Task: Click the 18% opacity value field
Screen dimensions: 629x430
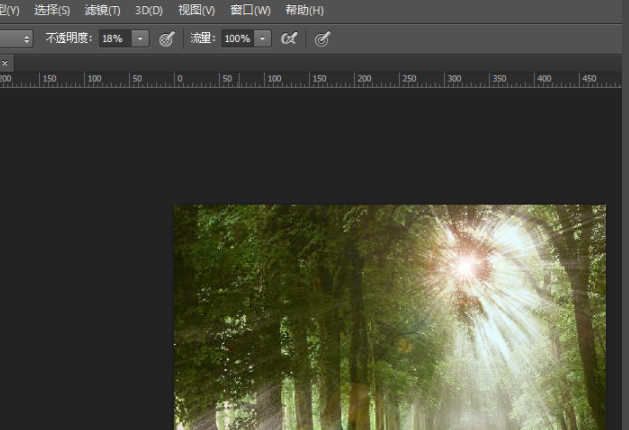Action: point(113,38)
